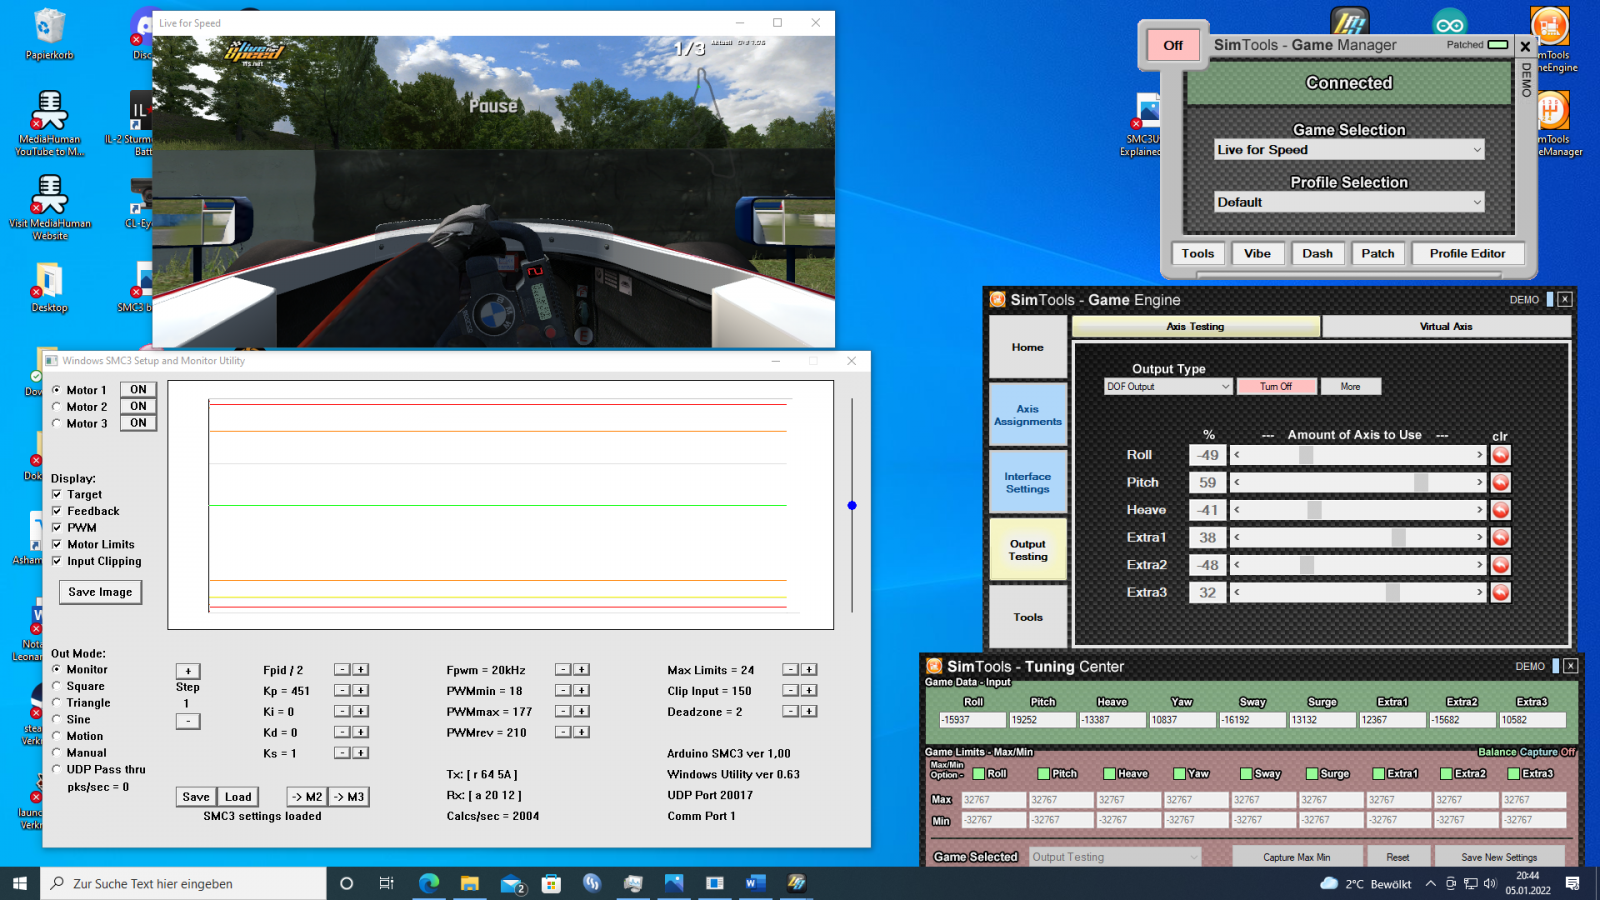Clear the Roll axis with red clr icon

point(1500,455)
